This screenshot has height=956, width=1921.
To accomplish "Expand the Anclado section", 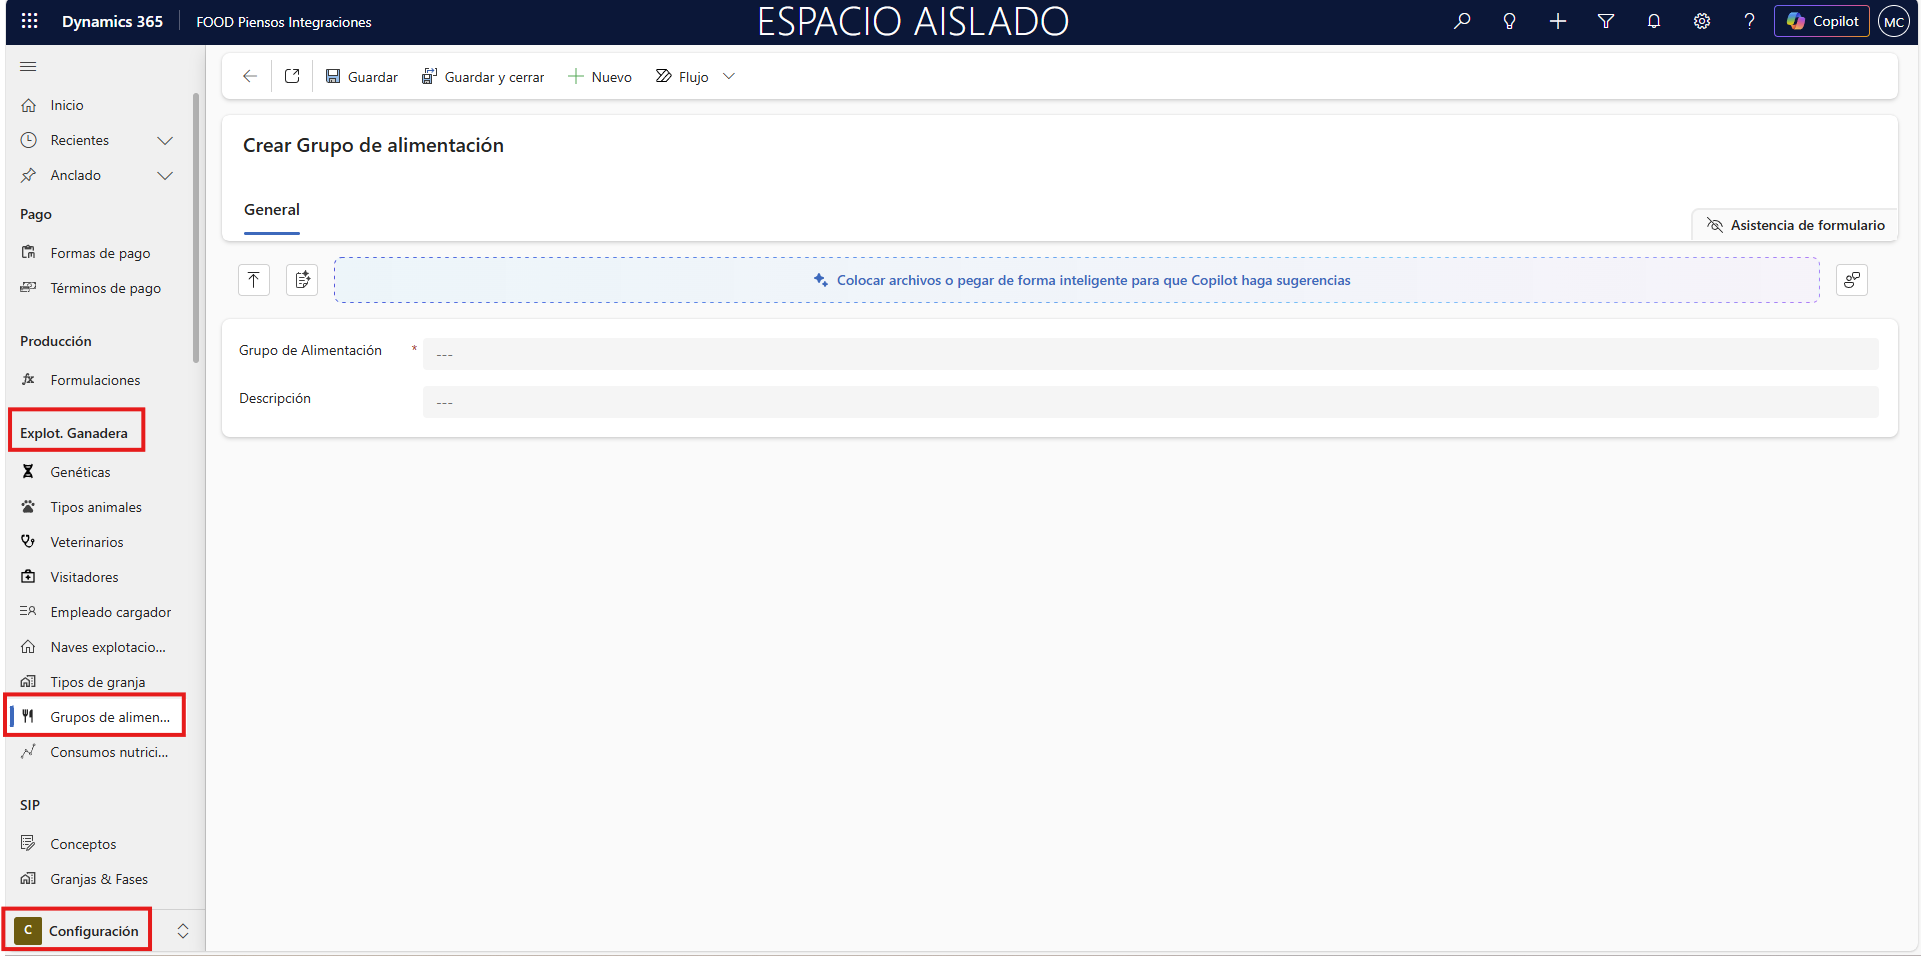I will [165, 176].
